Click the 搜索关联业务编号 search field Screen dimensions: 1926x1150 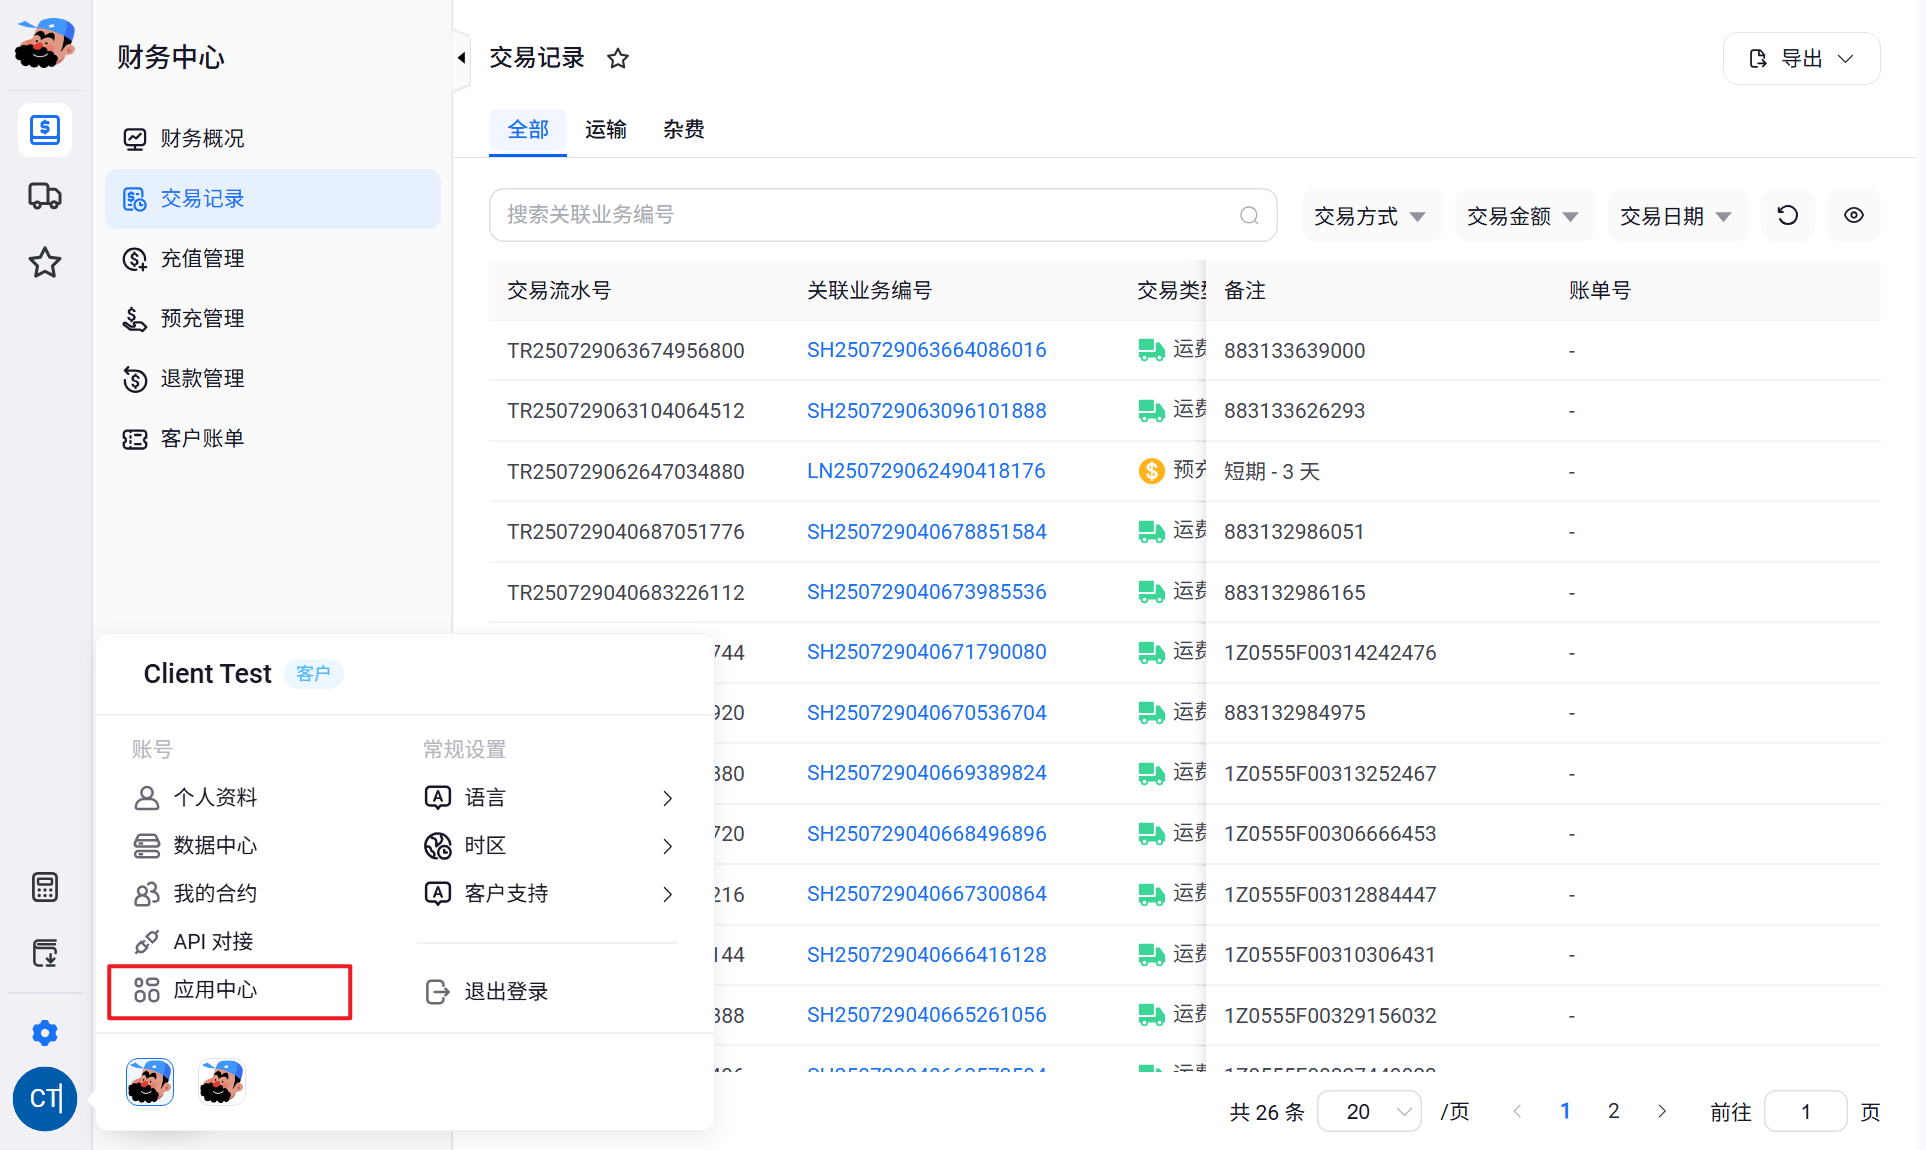pos(883,215)
